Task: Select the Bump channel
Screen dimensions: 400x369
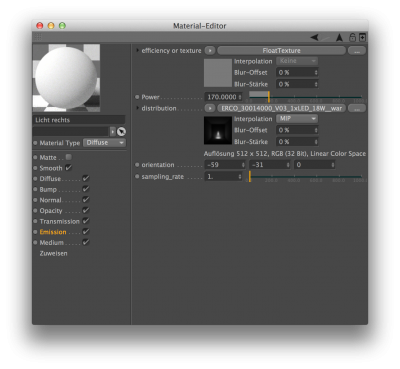Action: (48, 189)
